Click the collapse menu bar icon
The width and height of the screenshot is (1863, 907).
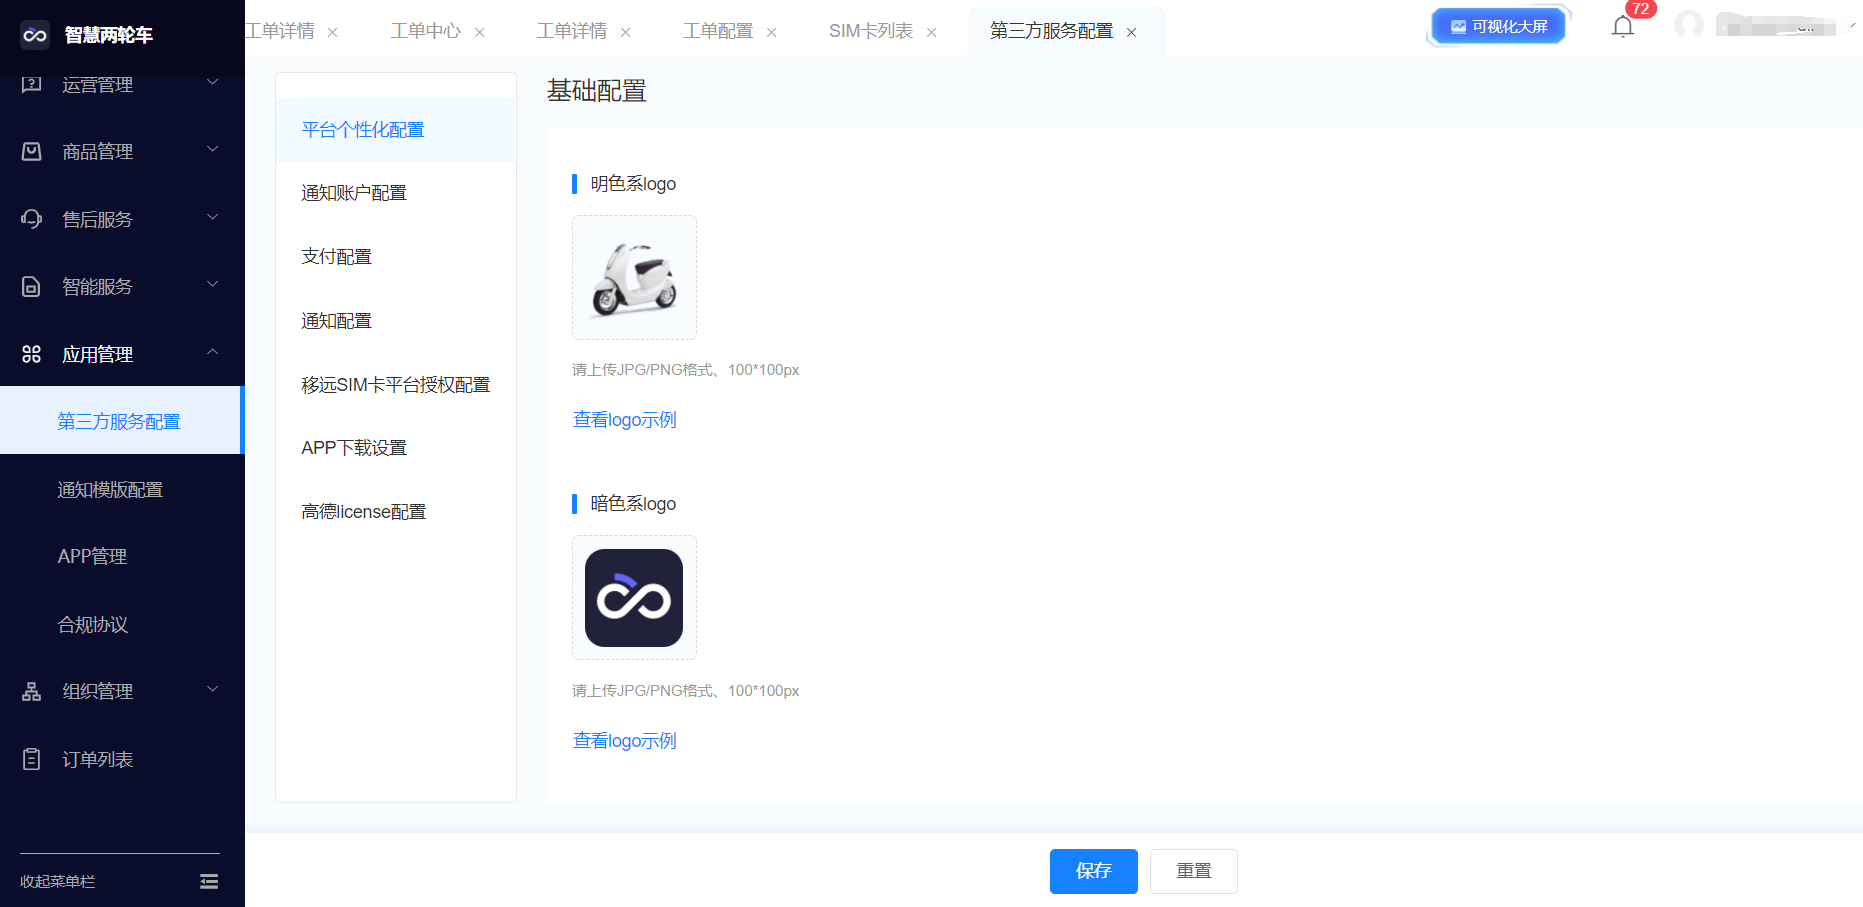tap(209, 881)
